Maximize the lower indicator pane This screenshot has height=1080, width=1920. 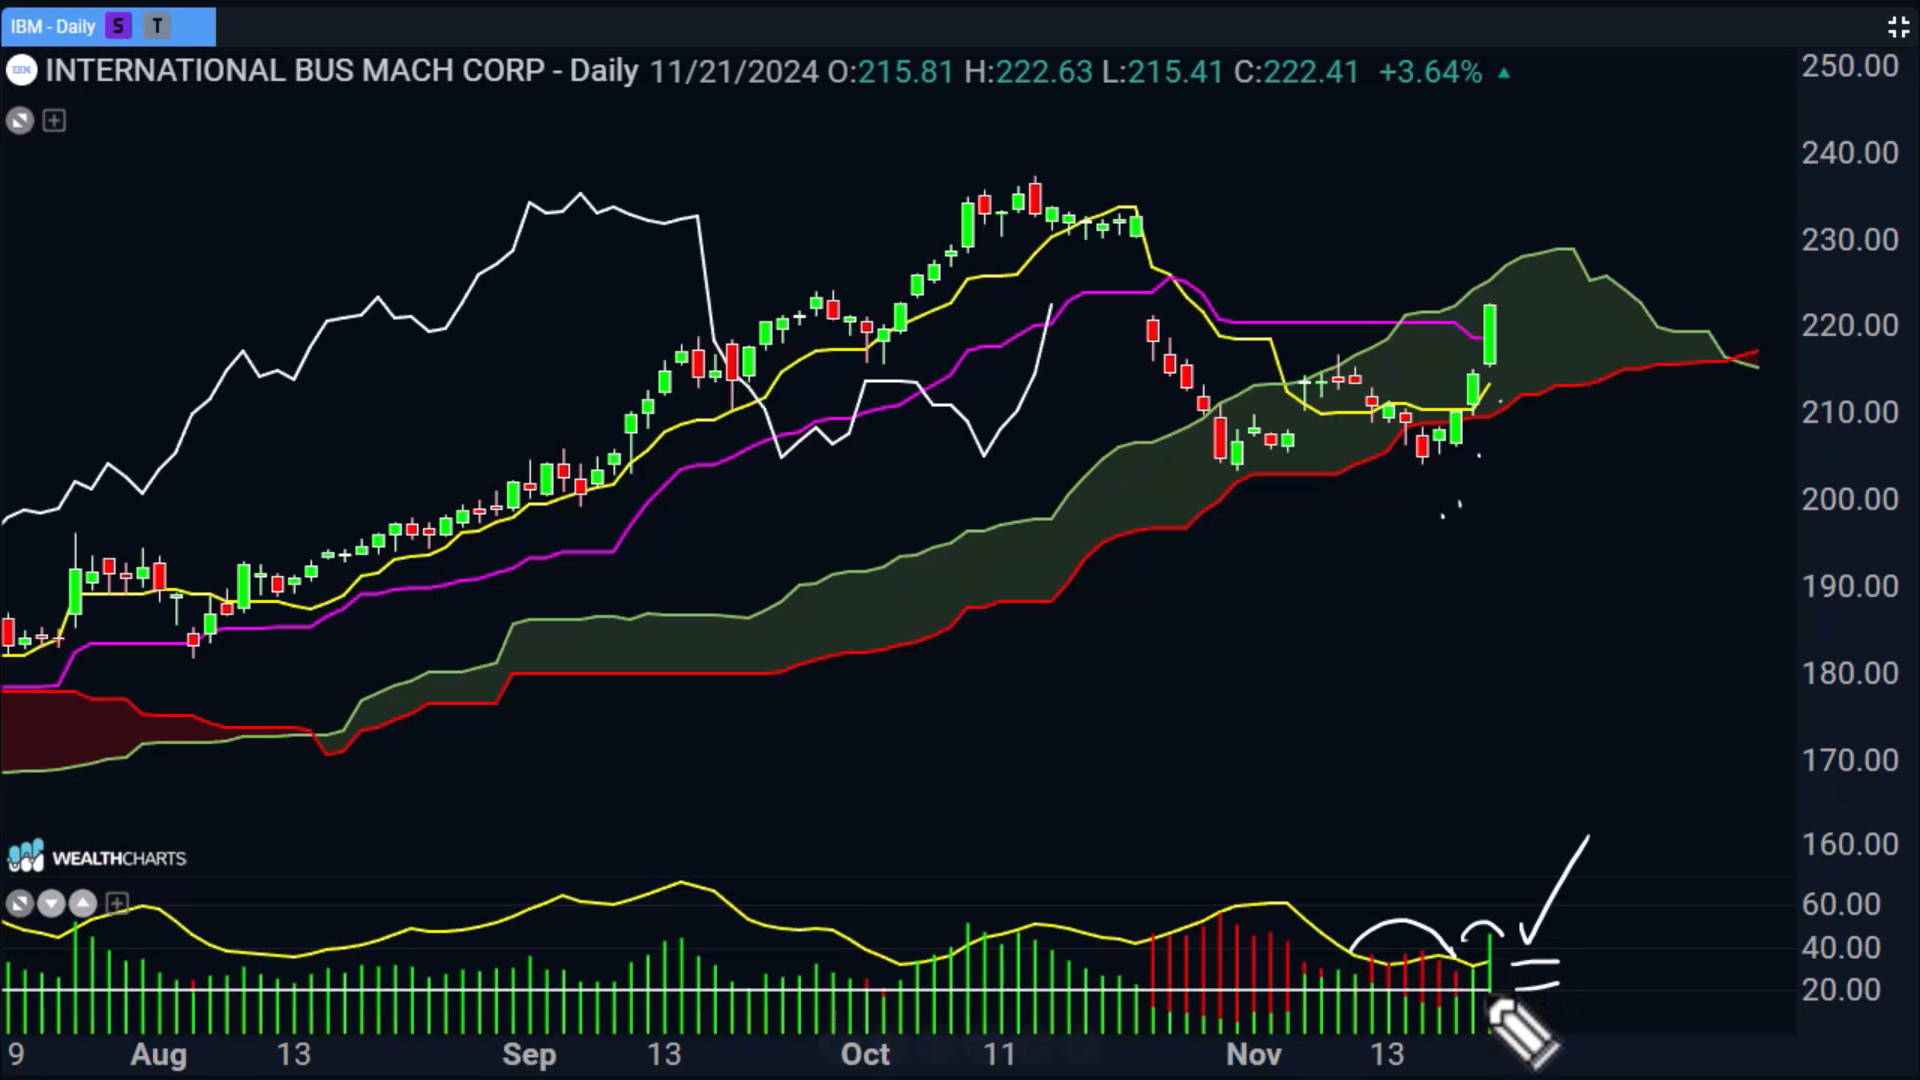click(x=20, y=904)
